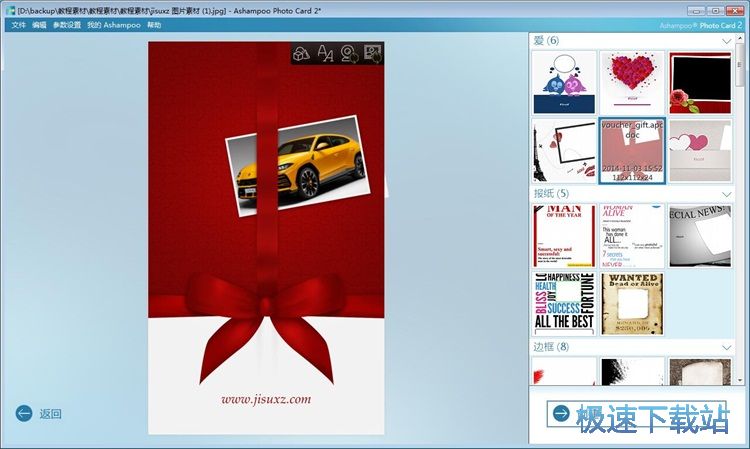Image resolution: width=750 pixels, height=449 pixels.
Task: Select the red rose heart template
Action: tap(632, 83)
